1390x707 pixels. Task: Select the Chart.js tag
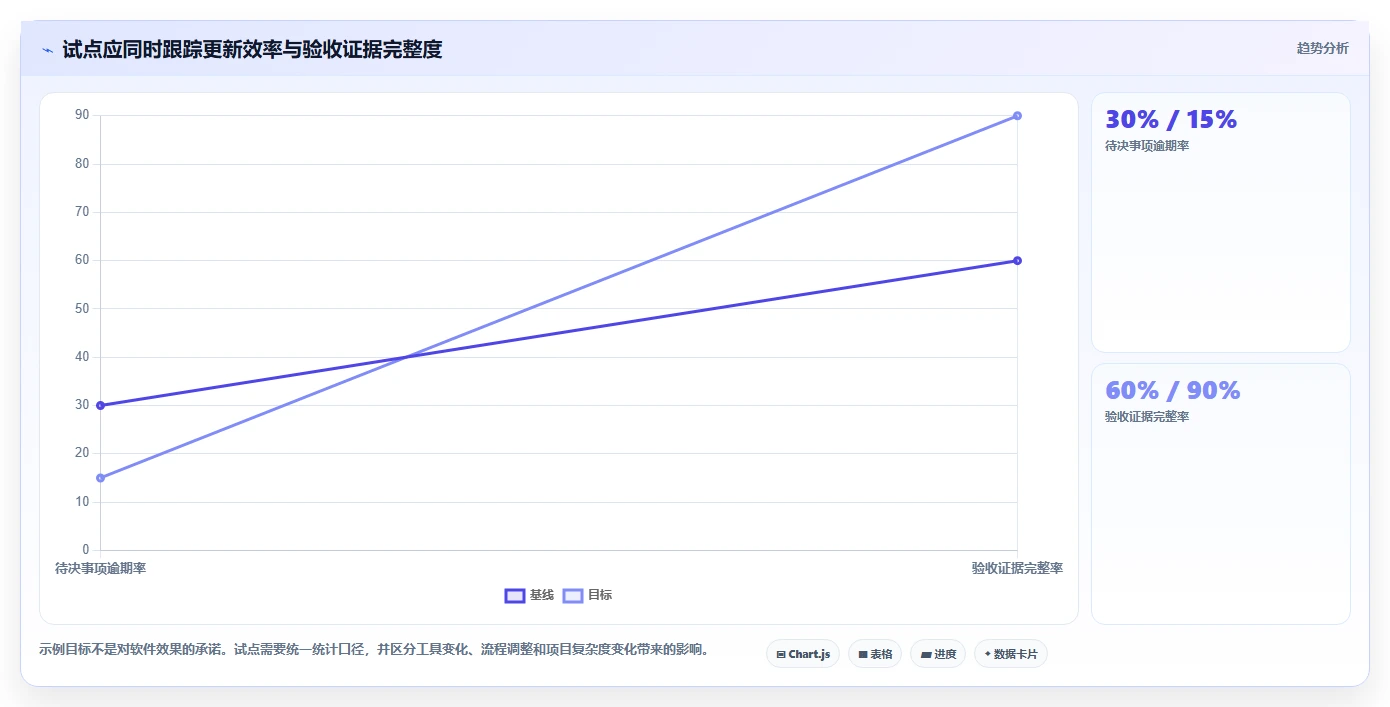click(x=803, y=654)
